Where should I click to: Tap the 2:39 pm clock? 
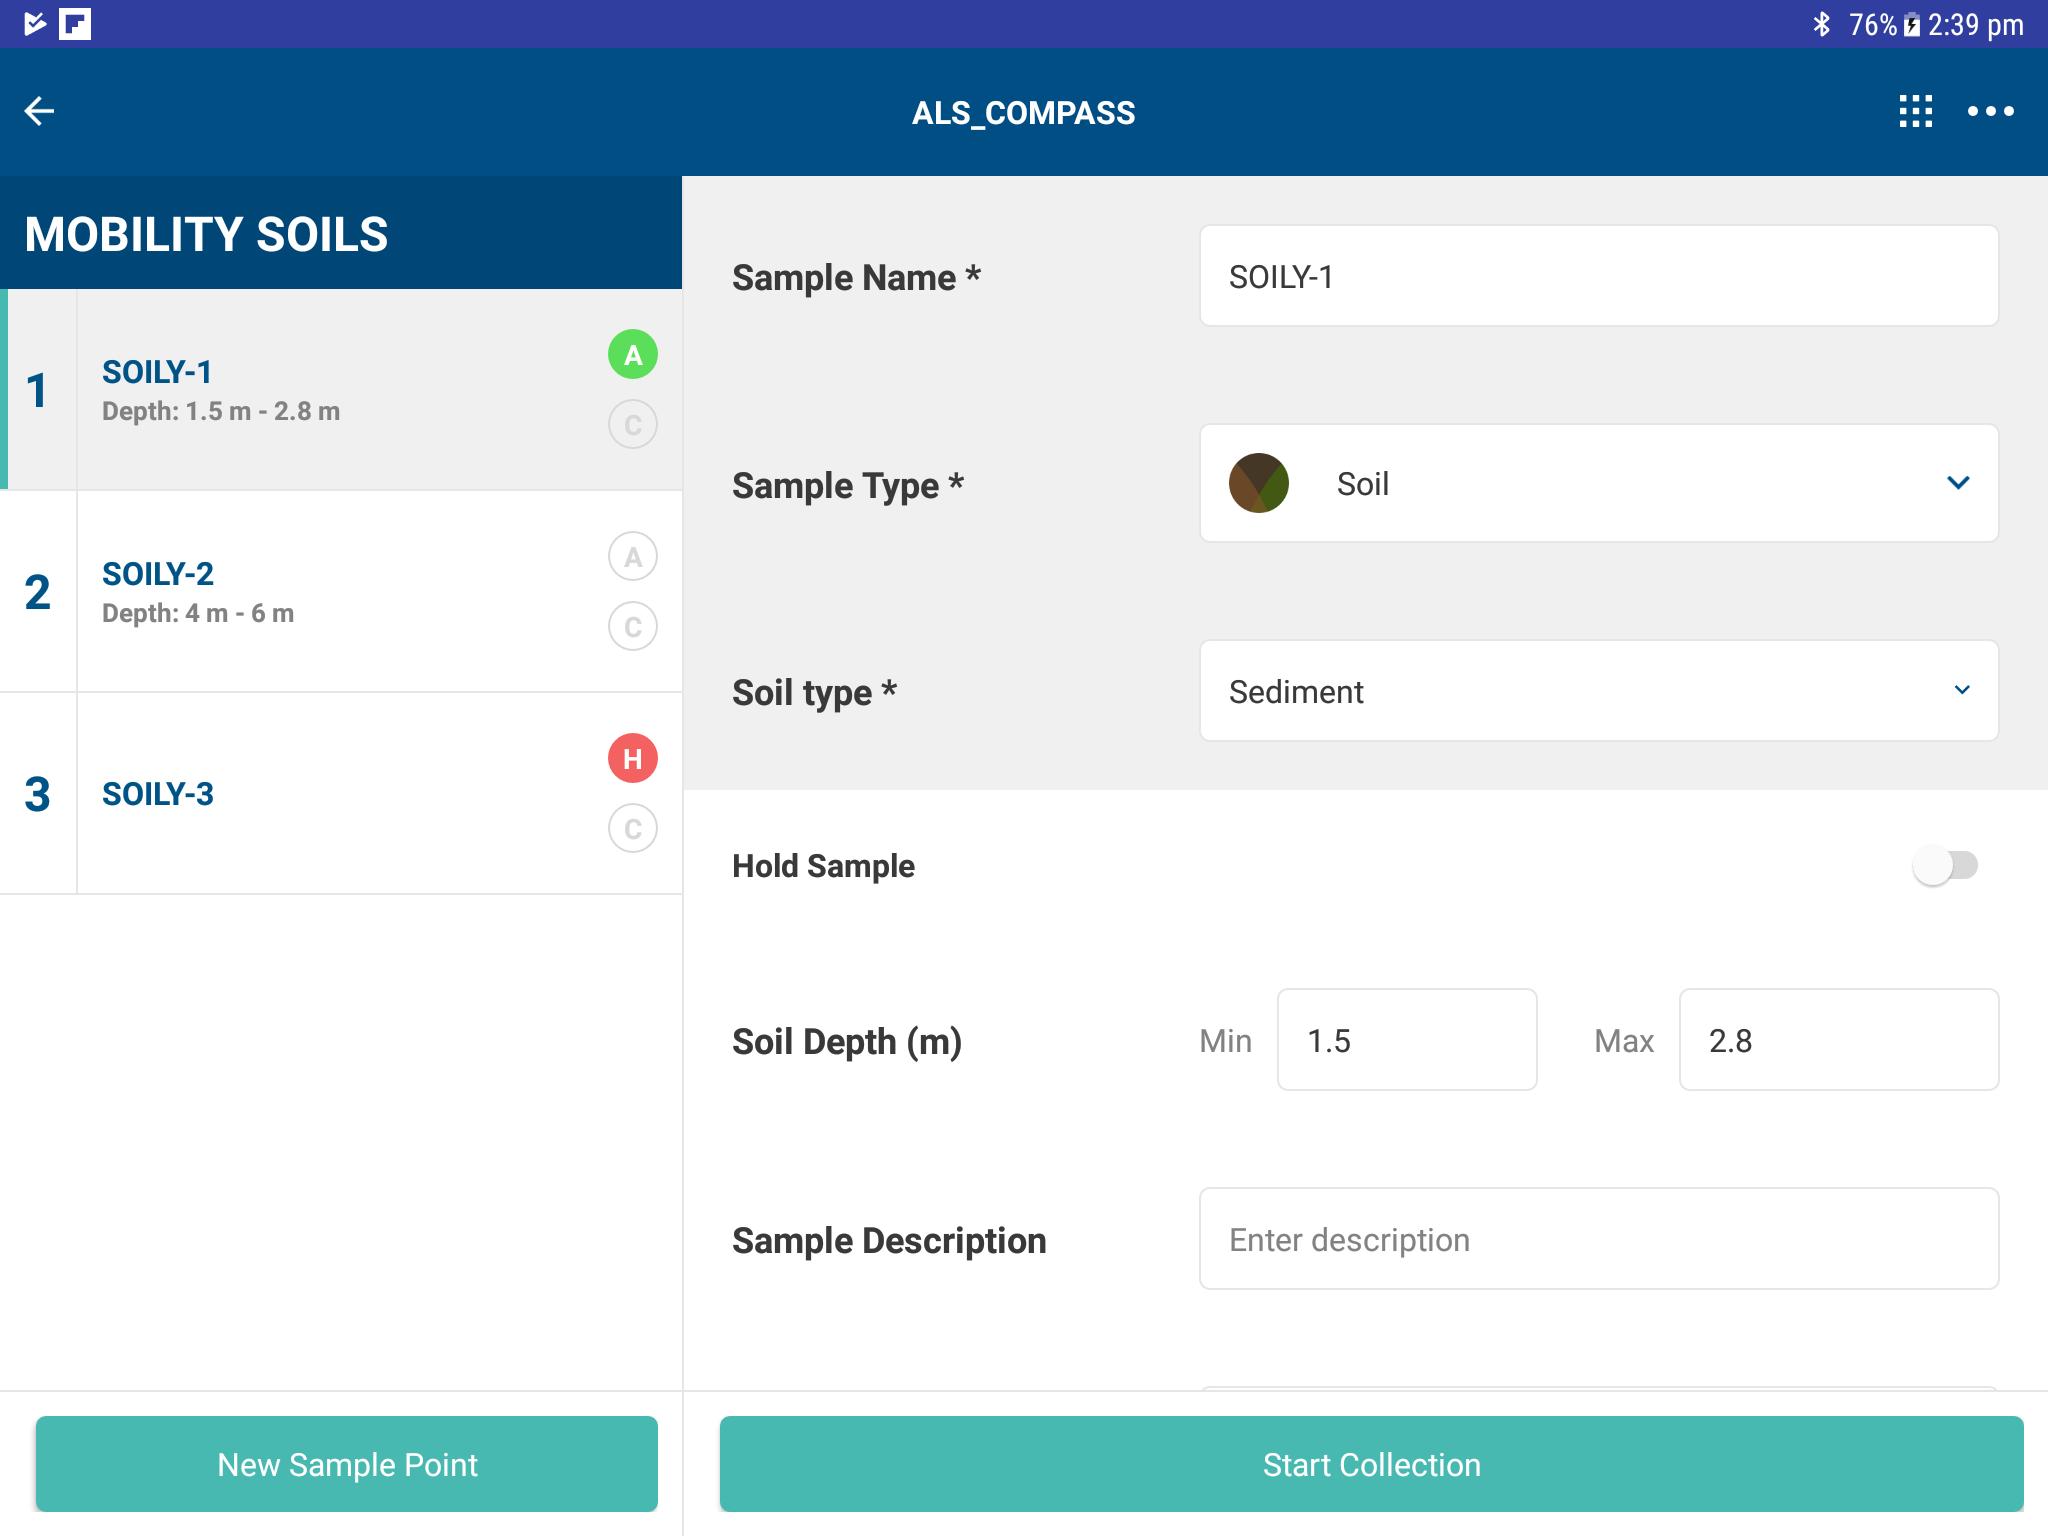pos(1975,25)
